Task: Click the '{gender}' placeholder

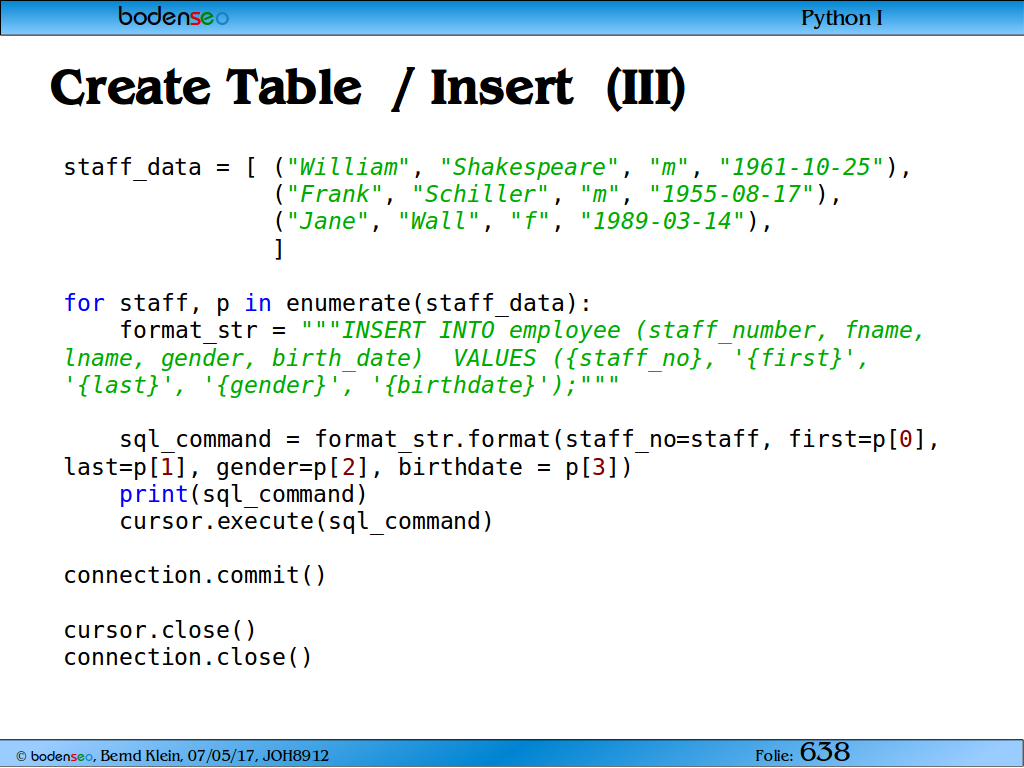Action: tap(272, 385)
